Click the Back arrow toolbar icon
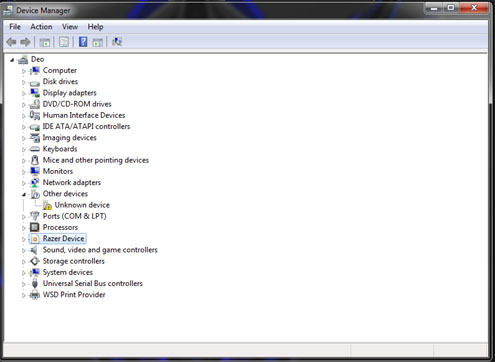This screenshot has width=495, height=362. tap(11, 42)
